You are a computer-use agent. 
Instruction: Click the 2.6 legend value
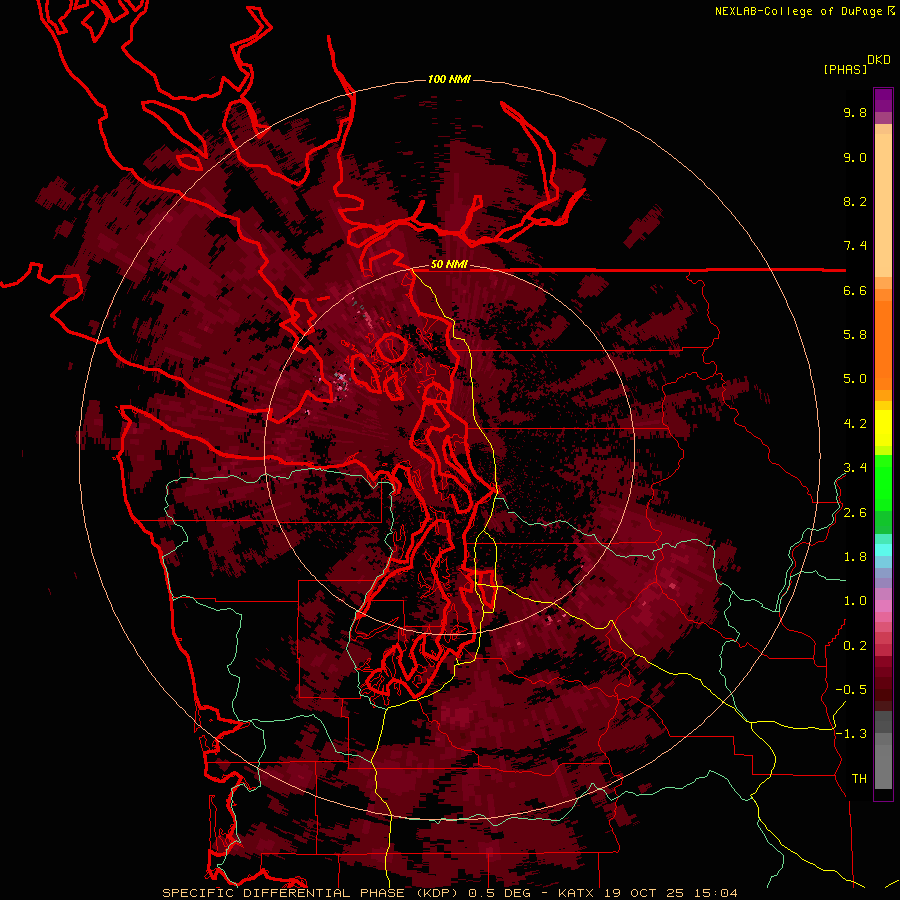[x=855, y=513]
